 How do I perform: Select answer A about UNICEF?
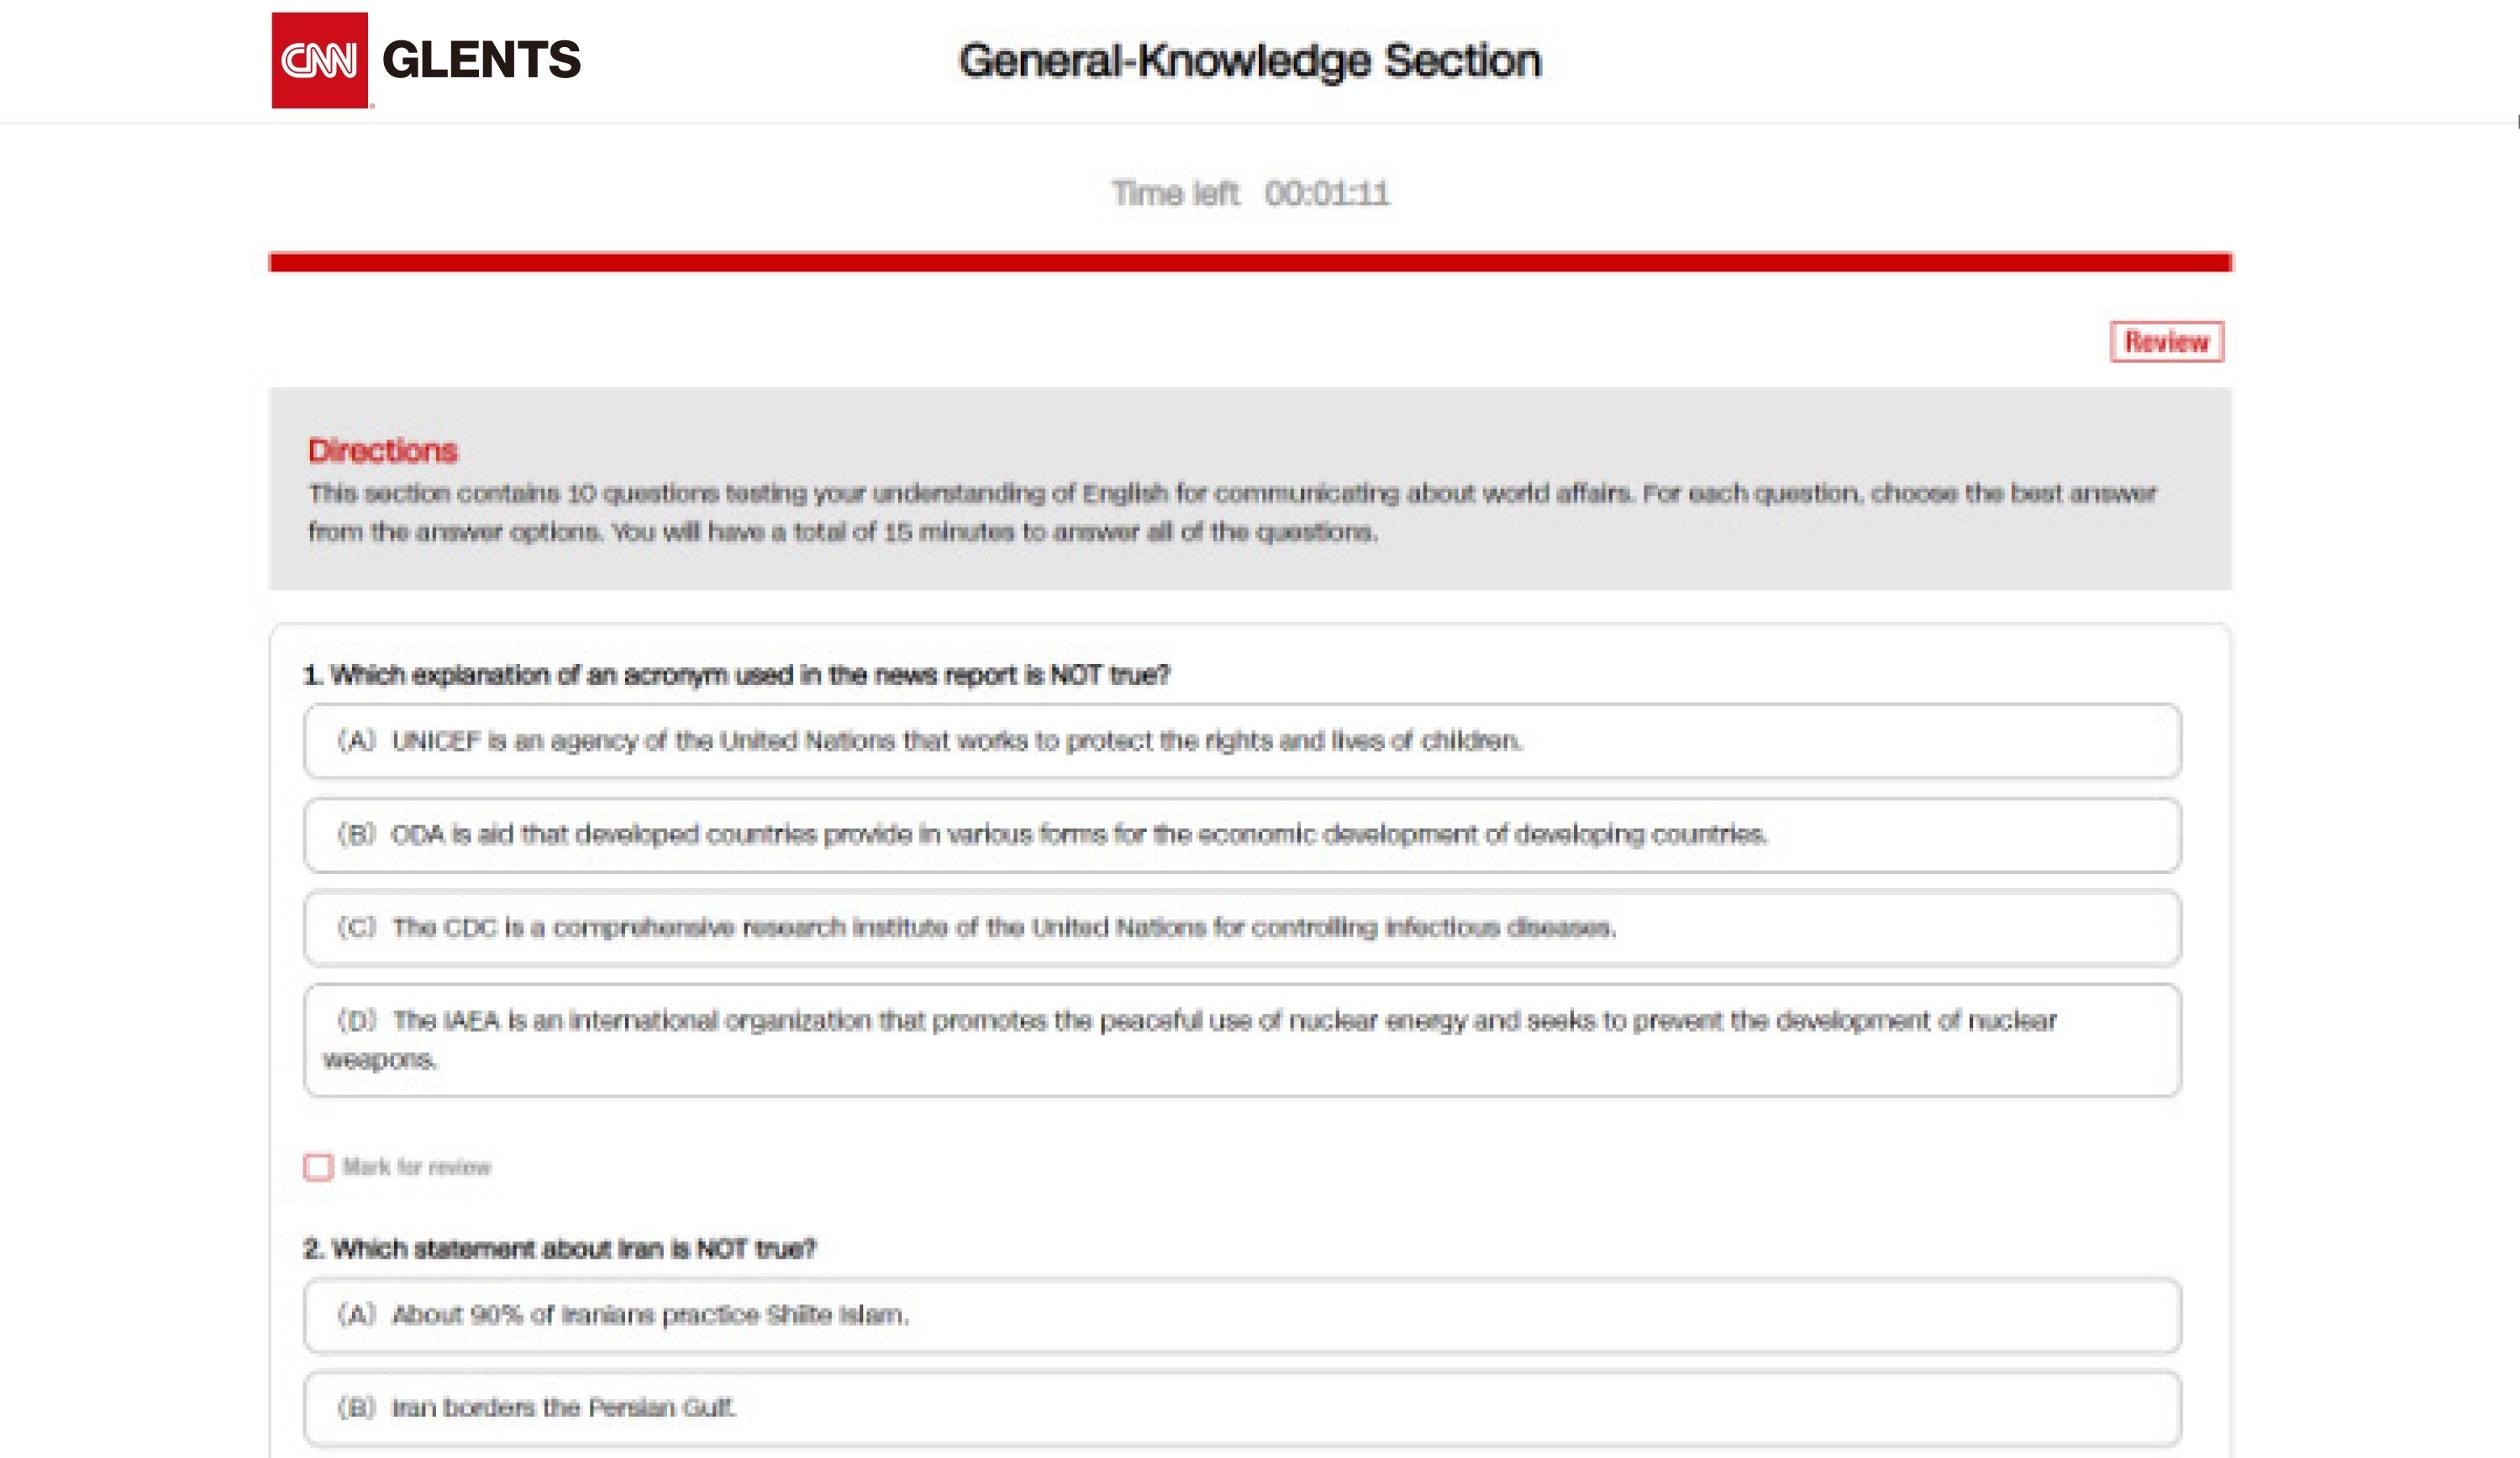click(1241, 741)
